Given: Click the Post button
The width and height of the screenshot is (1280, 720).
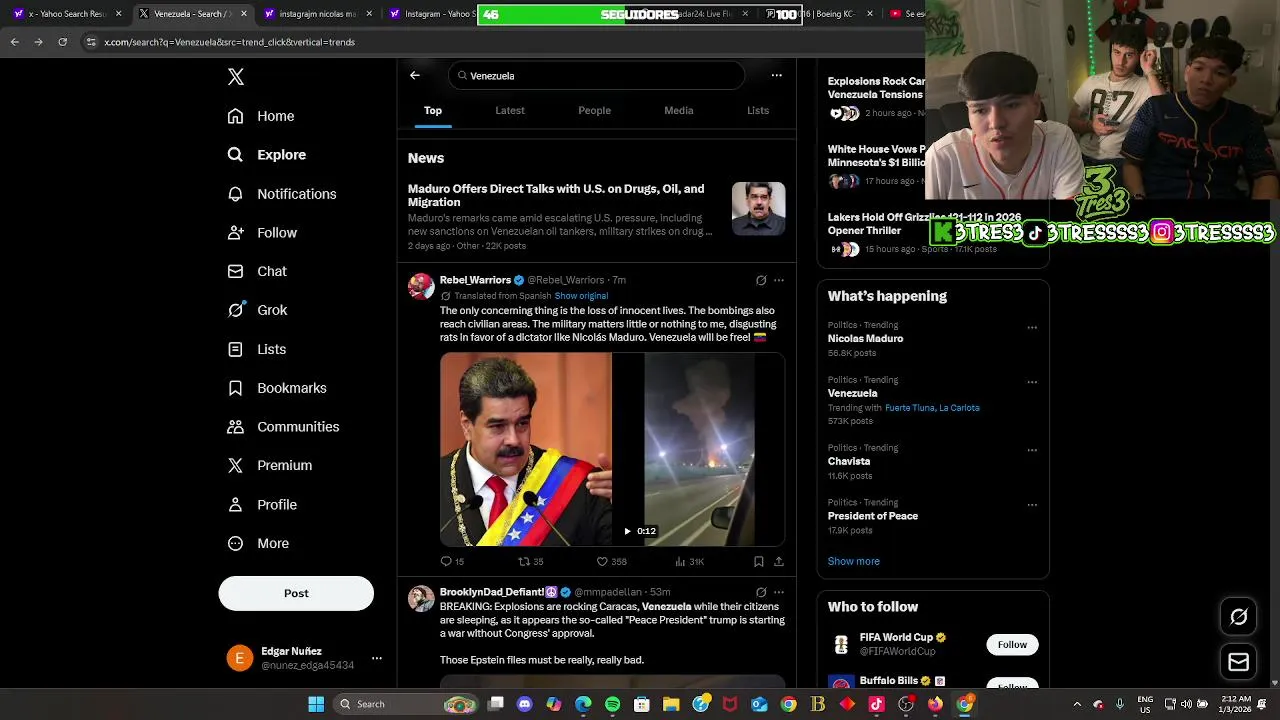Looking at the screenshot, I should [296, 593].
